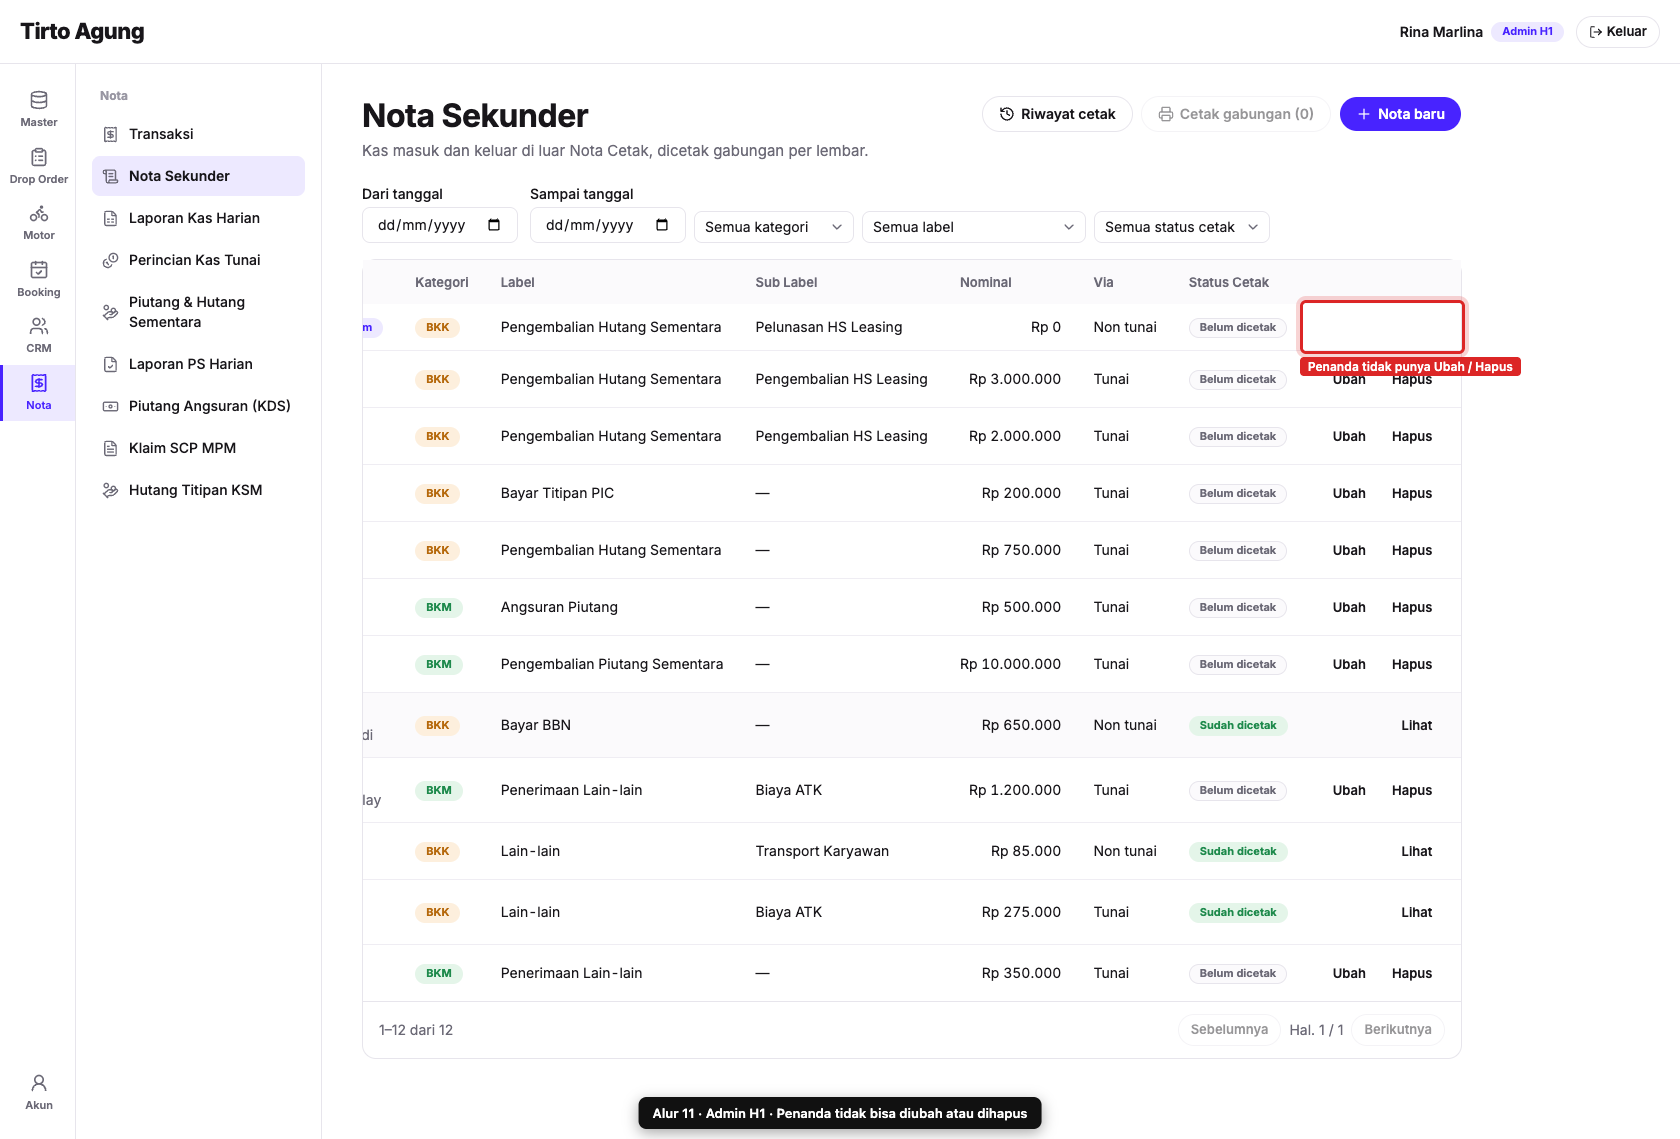Open Piutang & Hutang Sementara menu item

[x=198, y=312]
